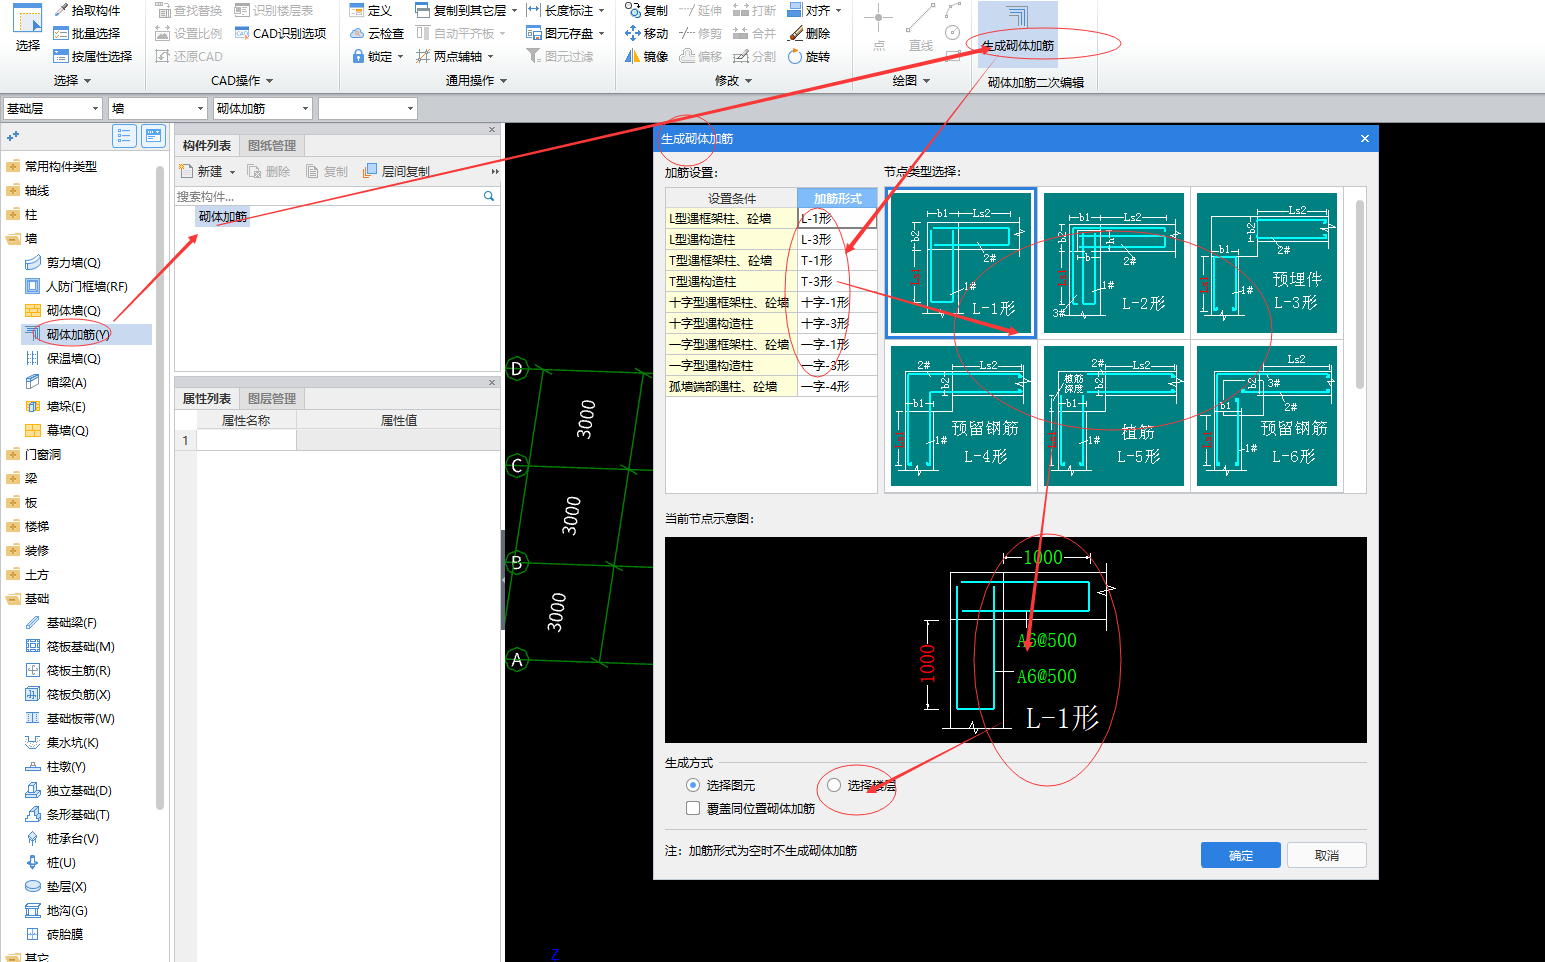The height and width of the screenshot is (962, 1545).
Task: Collapse the 基础 category in tree
Action: pyautogui.click(x=13, y=598)
